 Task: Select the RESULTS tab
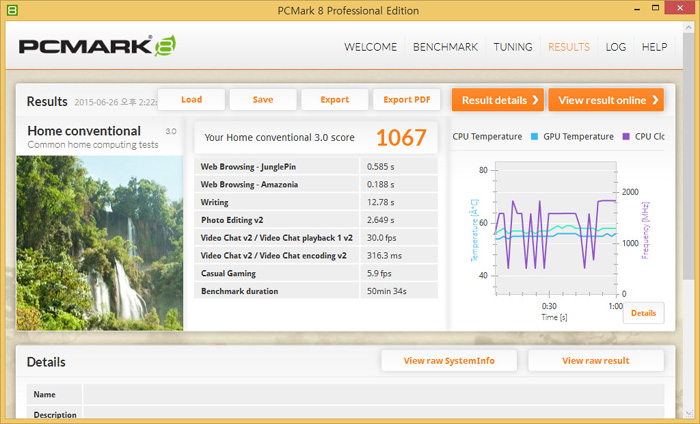[x=569, y=47]
